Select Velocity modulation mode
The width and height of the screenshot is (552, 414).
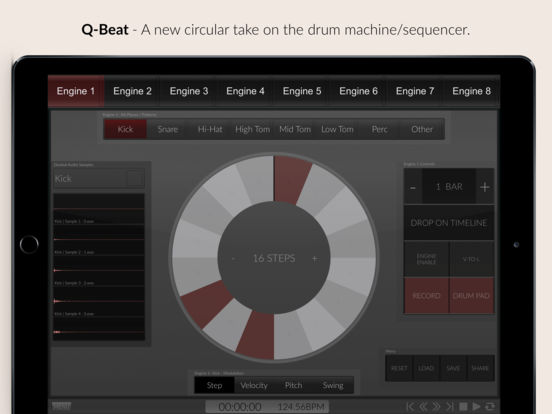click(254, 385)
